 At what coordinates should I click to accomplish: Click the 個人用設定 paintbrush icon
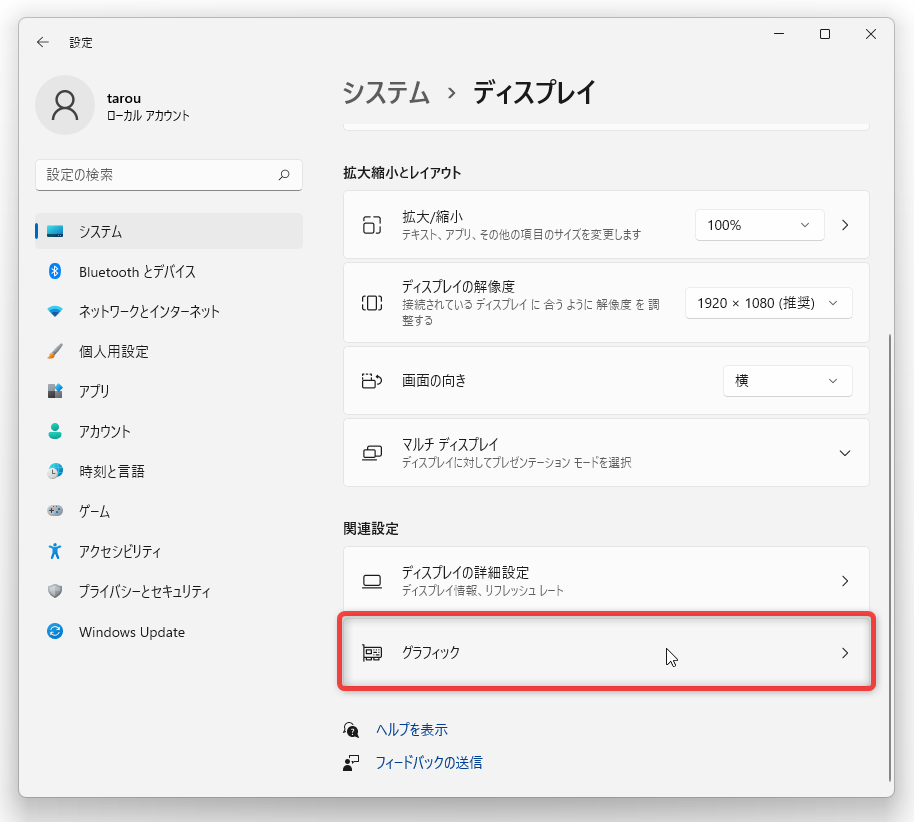coord(55,351)
